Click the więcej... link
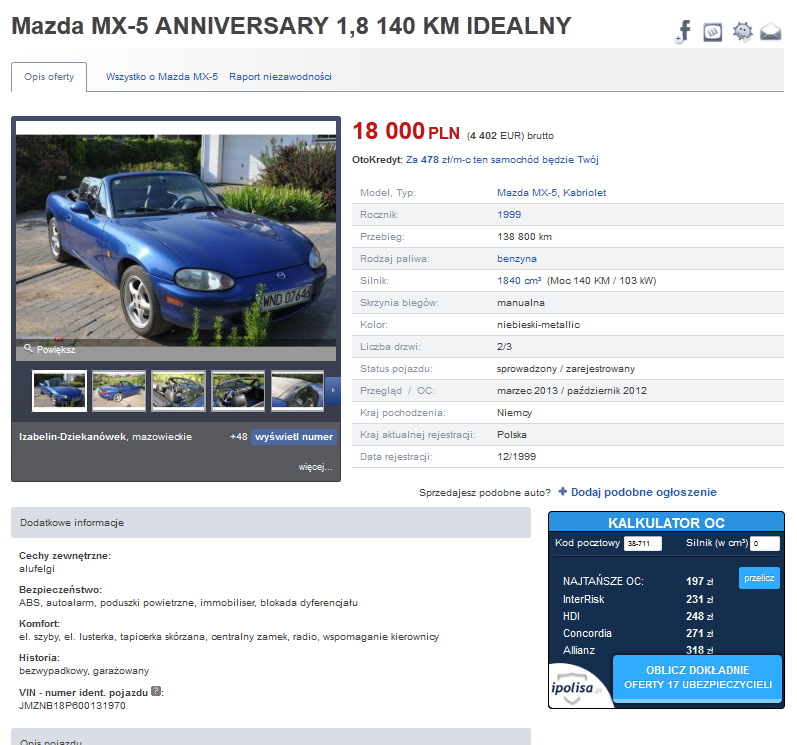 (x=315, y=467)
